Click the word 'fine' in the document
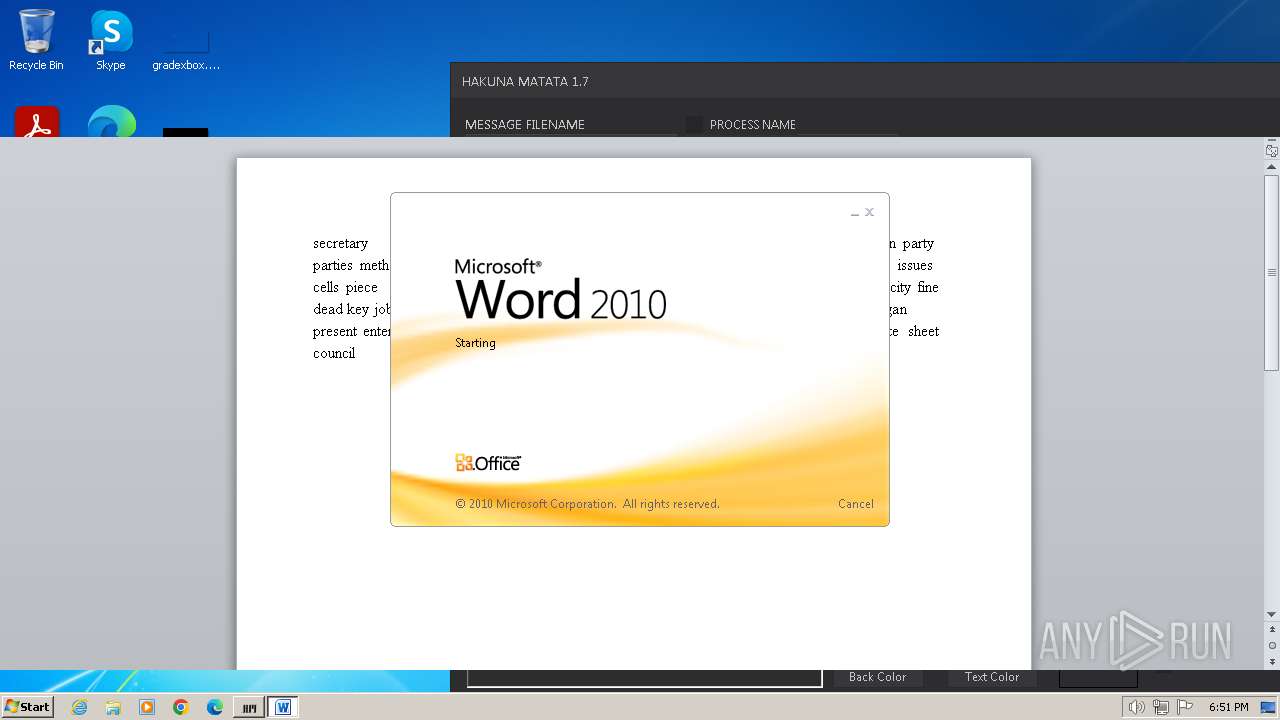Viewport: 1280px width, 720px height. pos(928,287)
